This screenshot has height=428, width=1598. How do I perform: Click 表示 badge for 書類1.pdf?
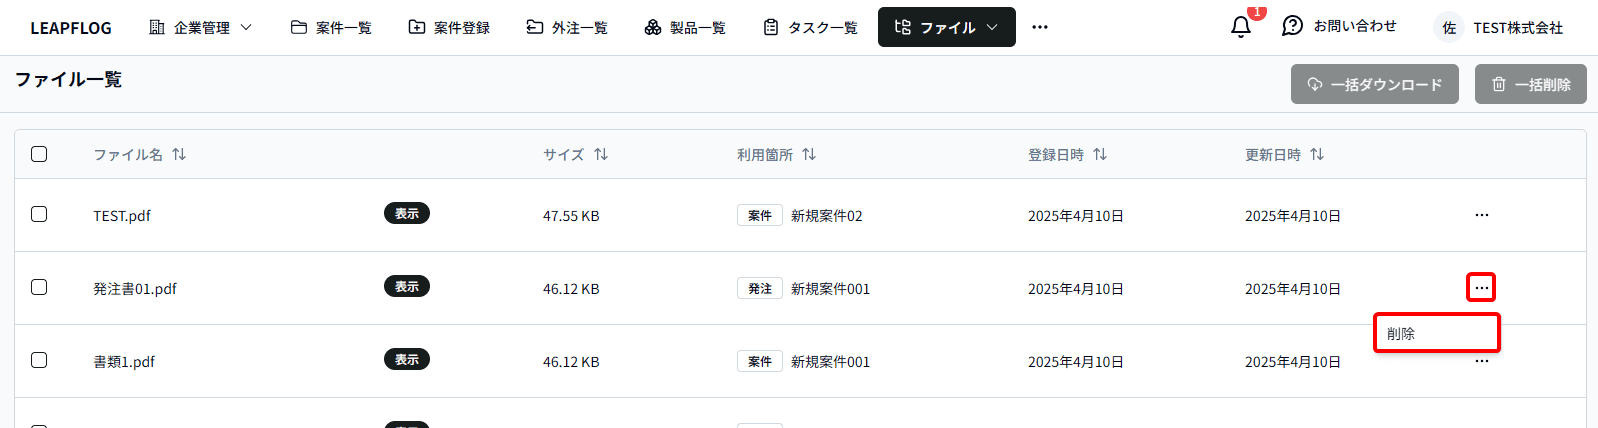pos(406,359)
